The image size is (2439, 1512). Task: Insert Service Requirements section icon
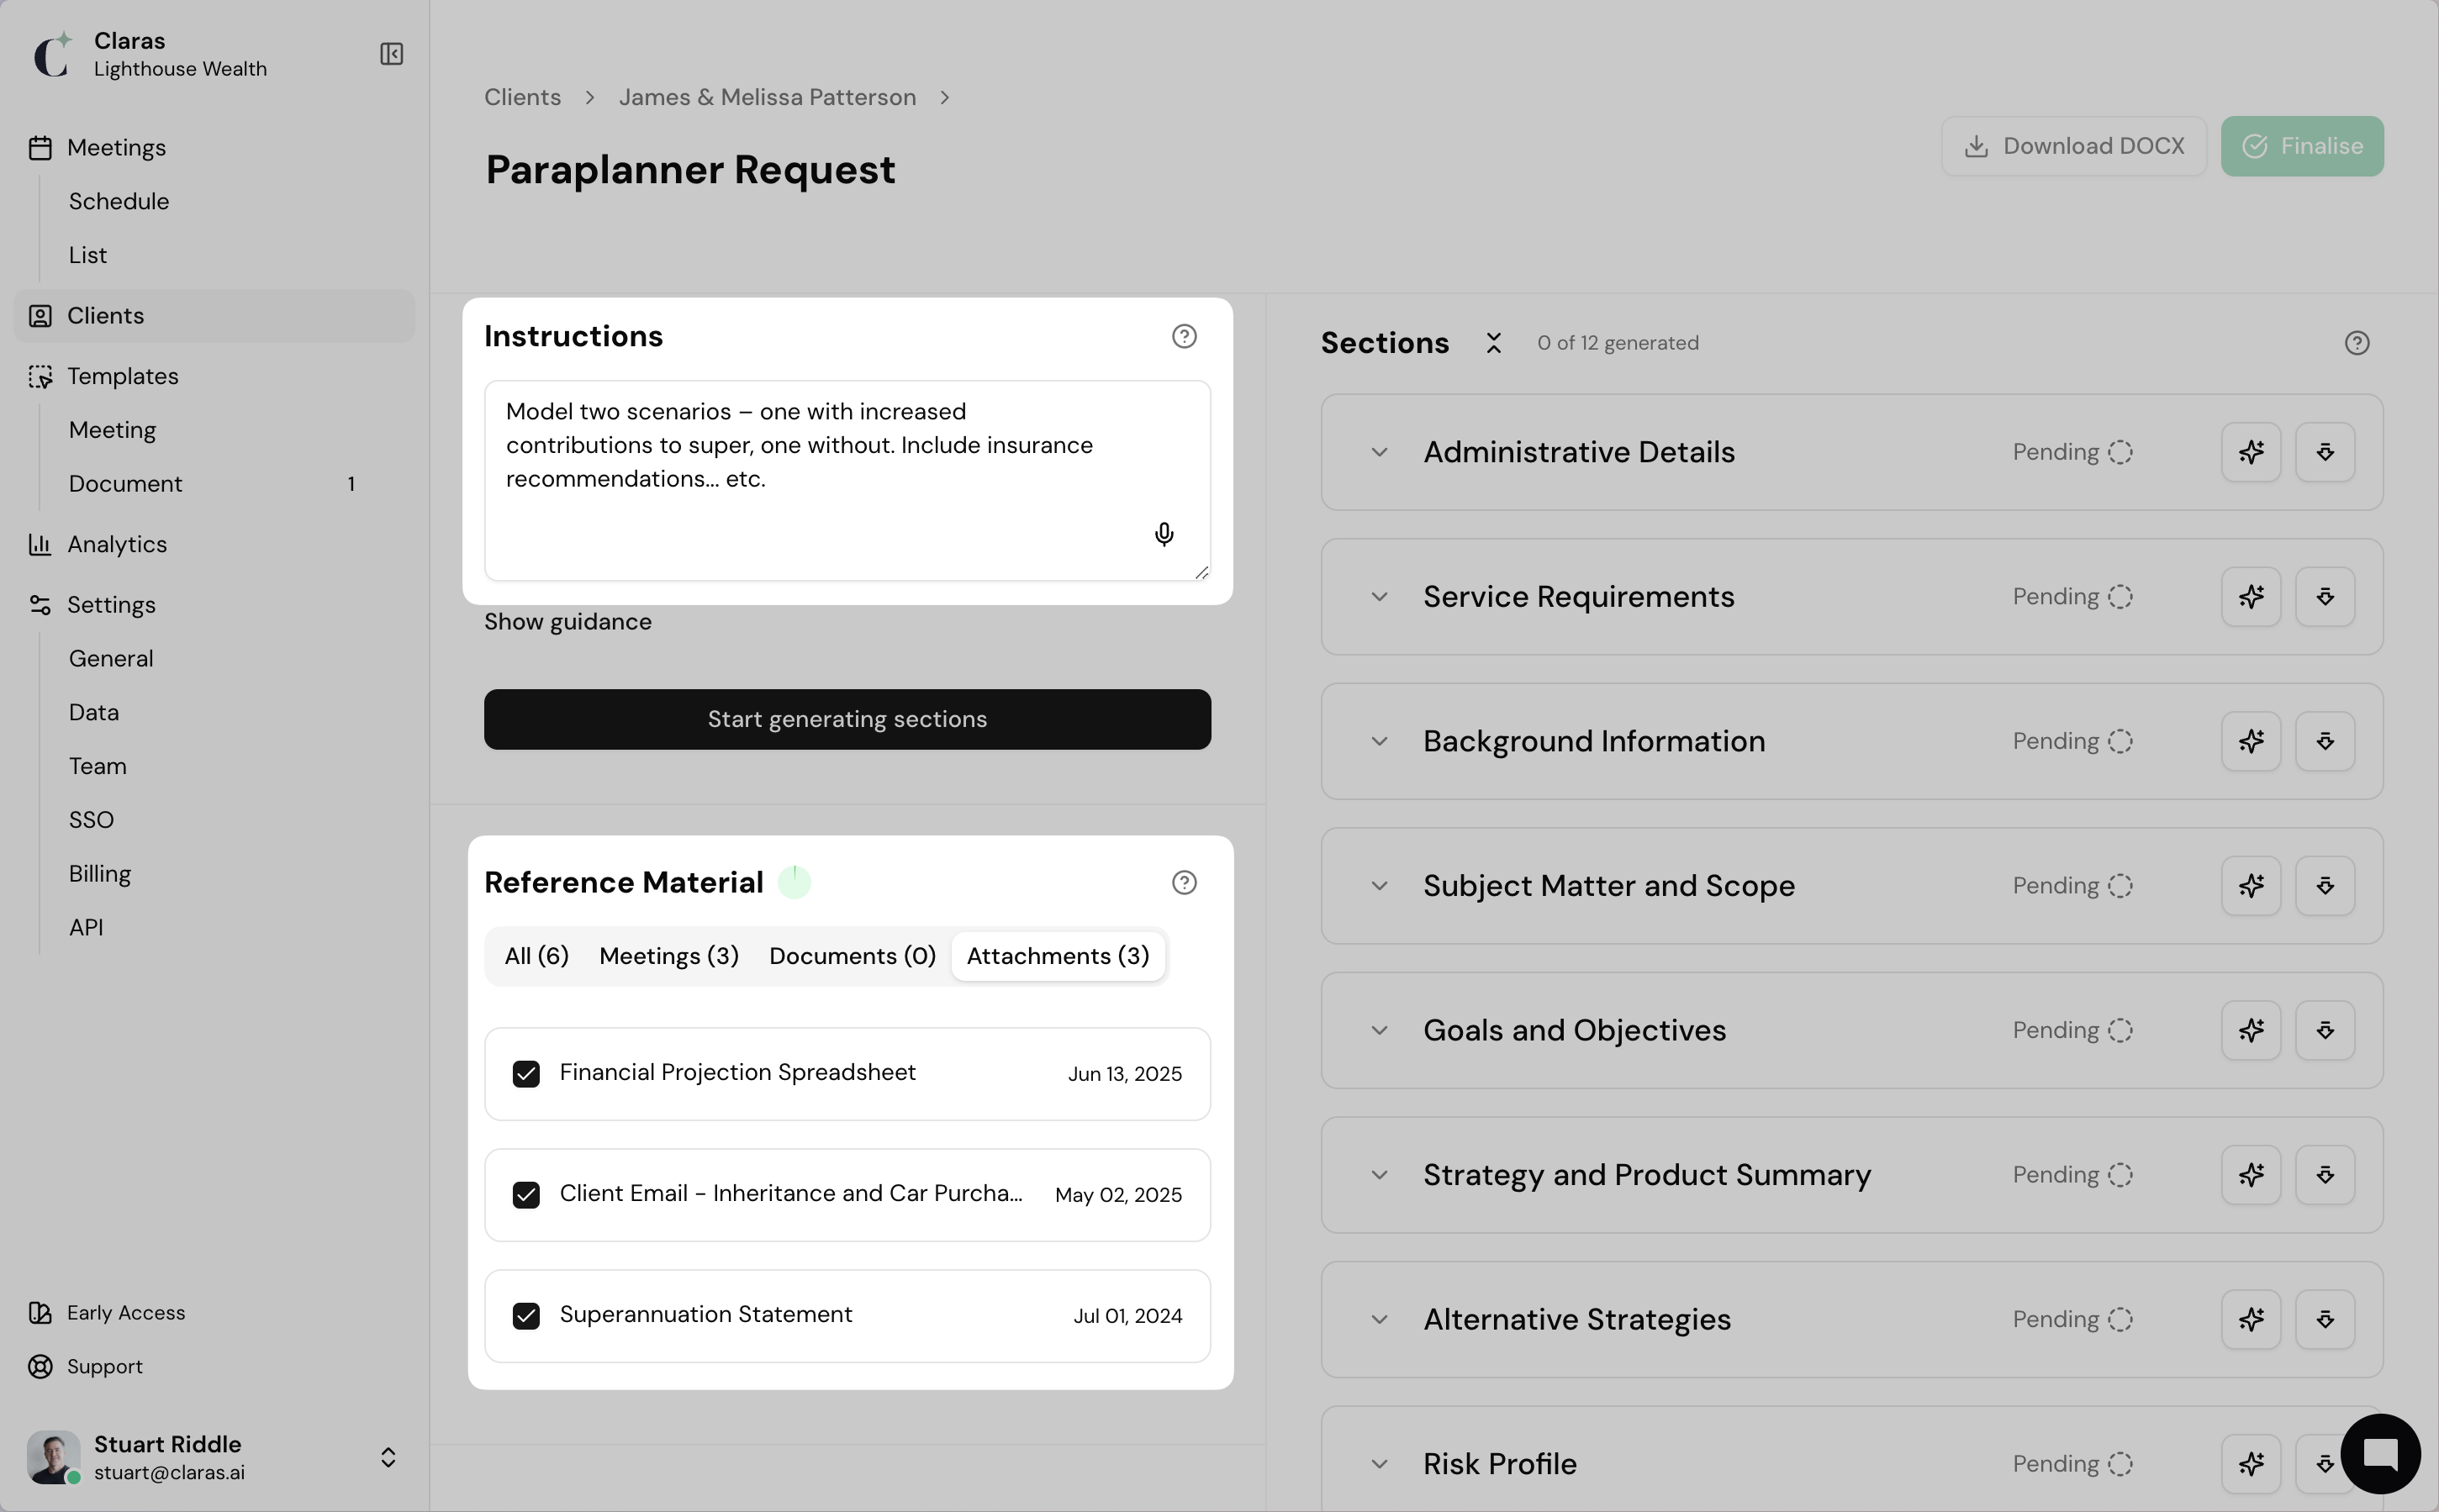[2324, 597]
